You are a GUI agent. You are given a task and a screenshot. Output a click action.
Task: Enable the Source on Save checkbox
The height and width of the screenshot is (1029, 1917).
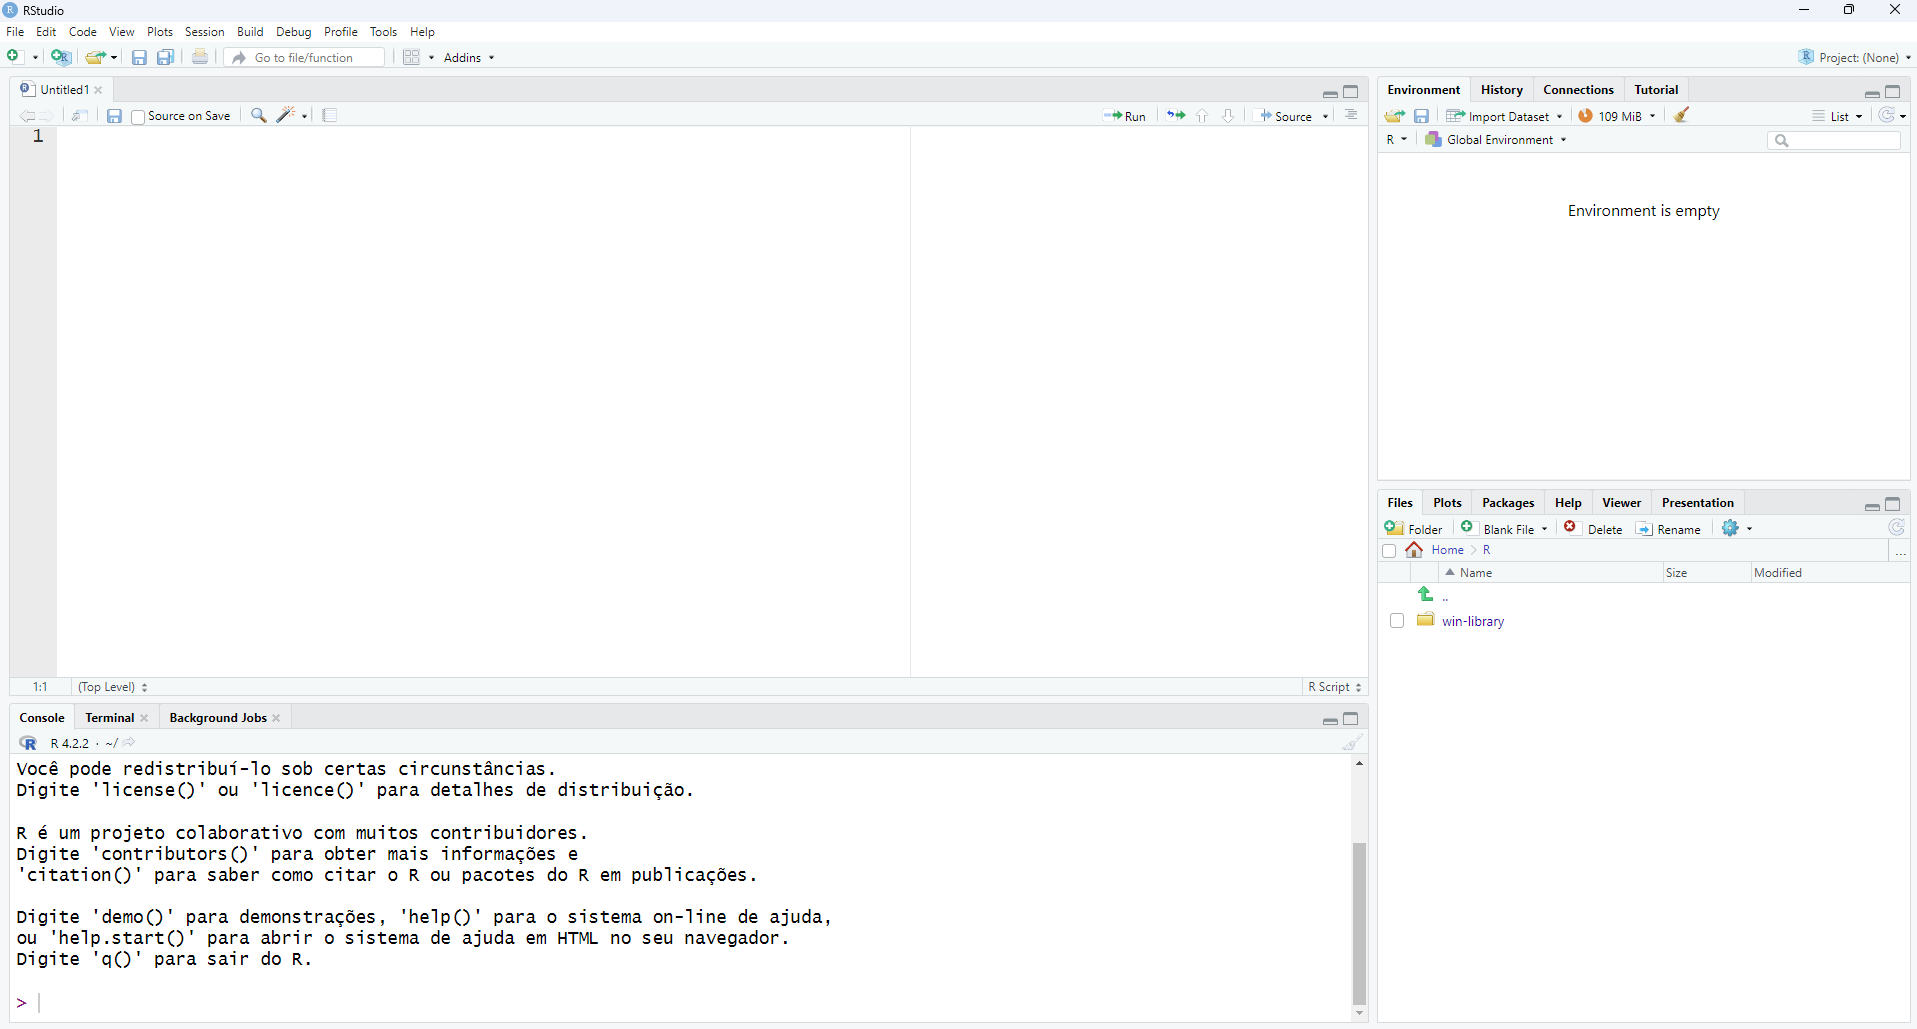click(x=139, y=117)
